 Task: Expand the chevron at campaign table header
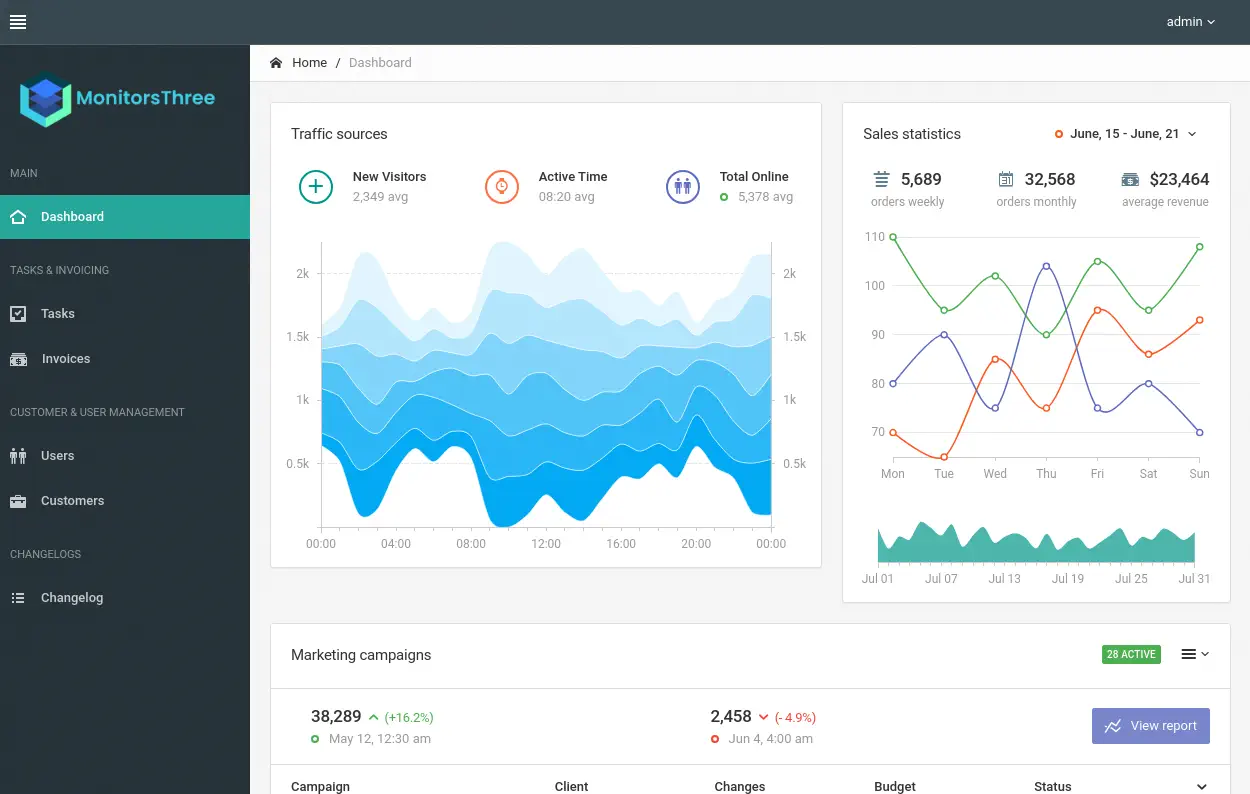pos(1202,787)
